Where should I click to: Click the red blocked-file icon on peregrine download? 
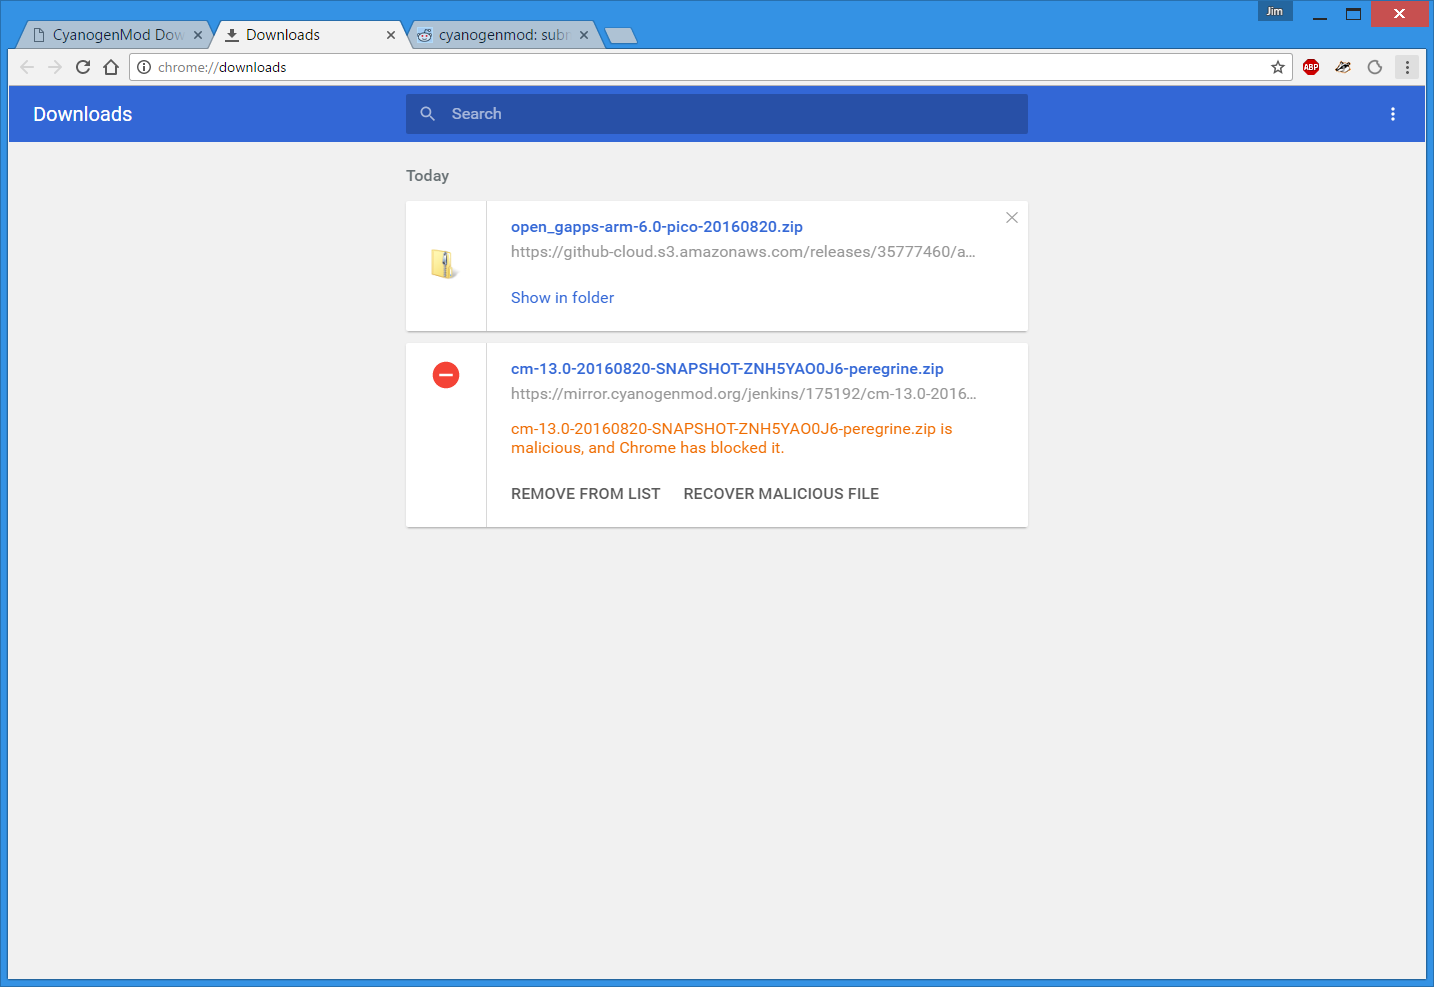pos(445,375)
